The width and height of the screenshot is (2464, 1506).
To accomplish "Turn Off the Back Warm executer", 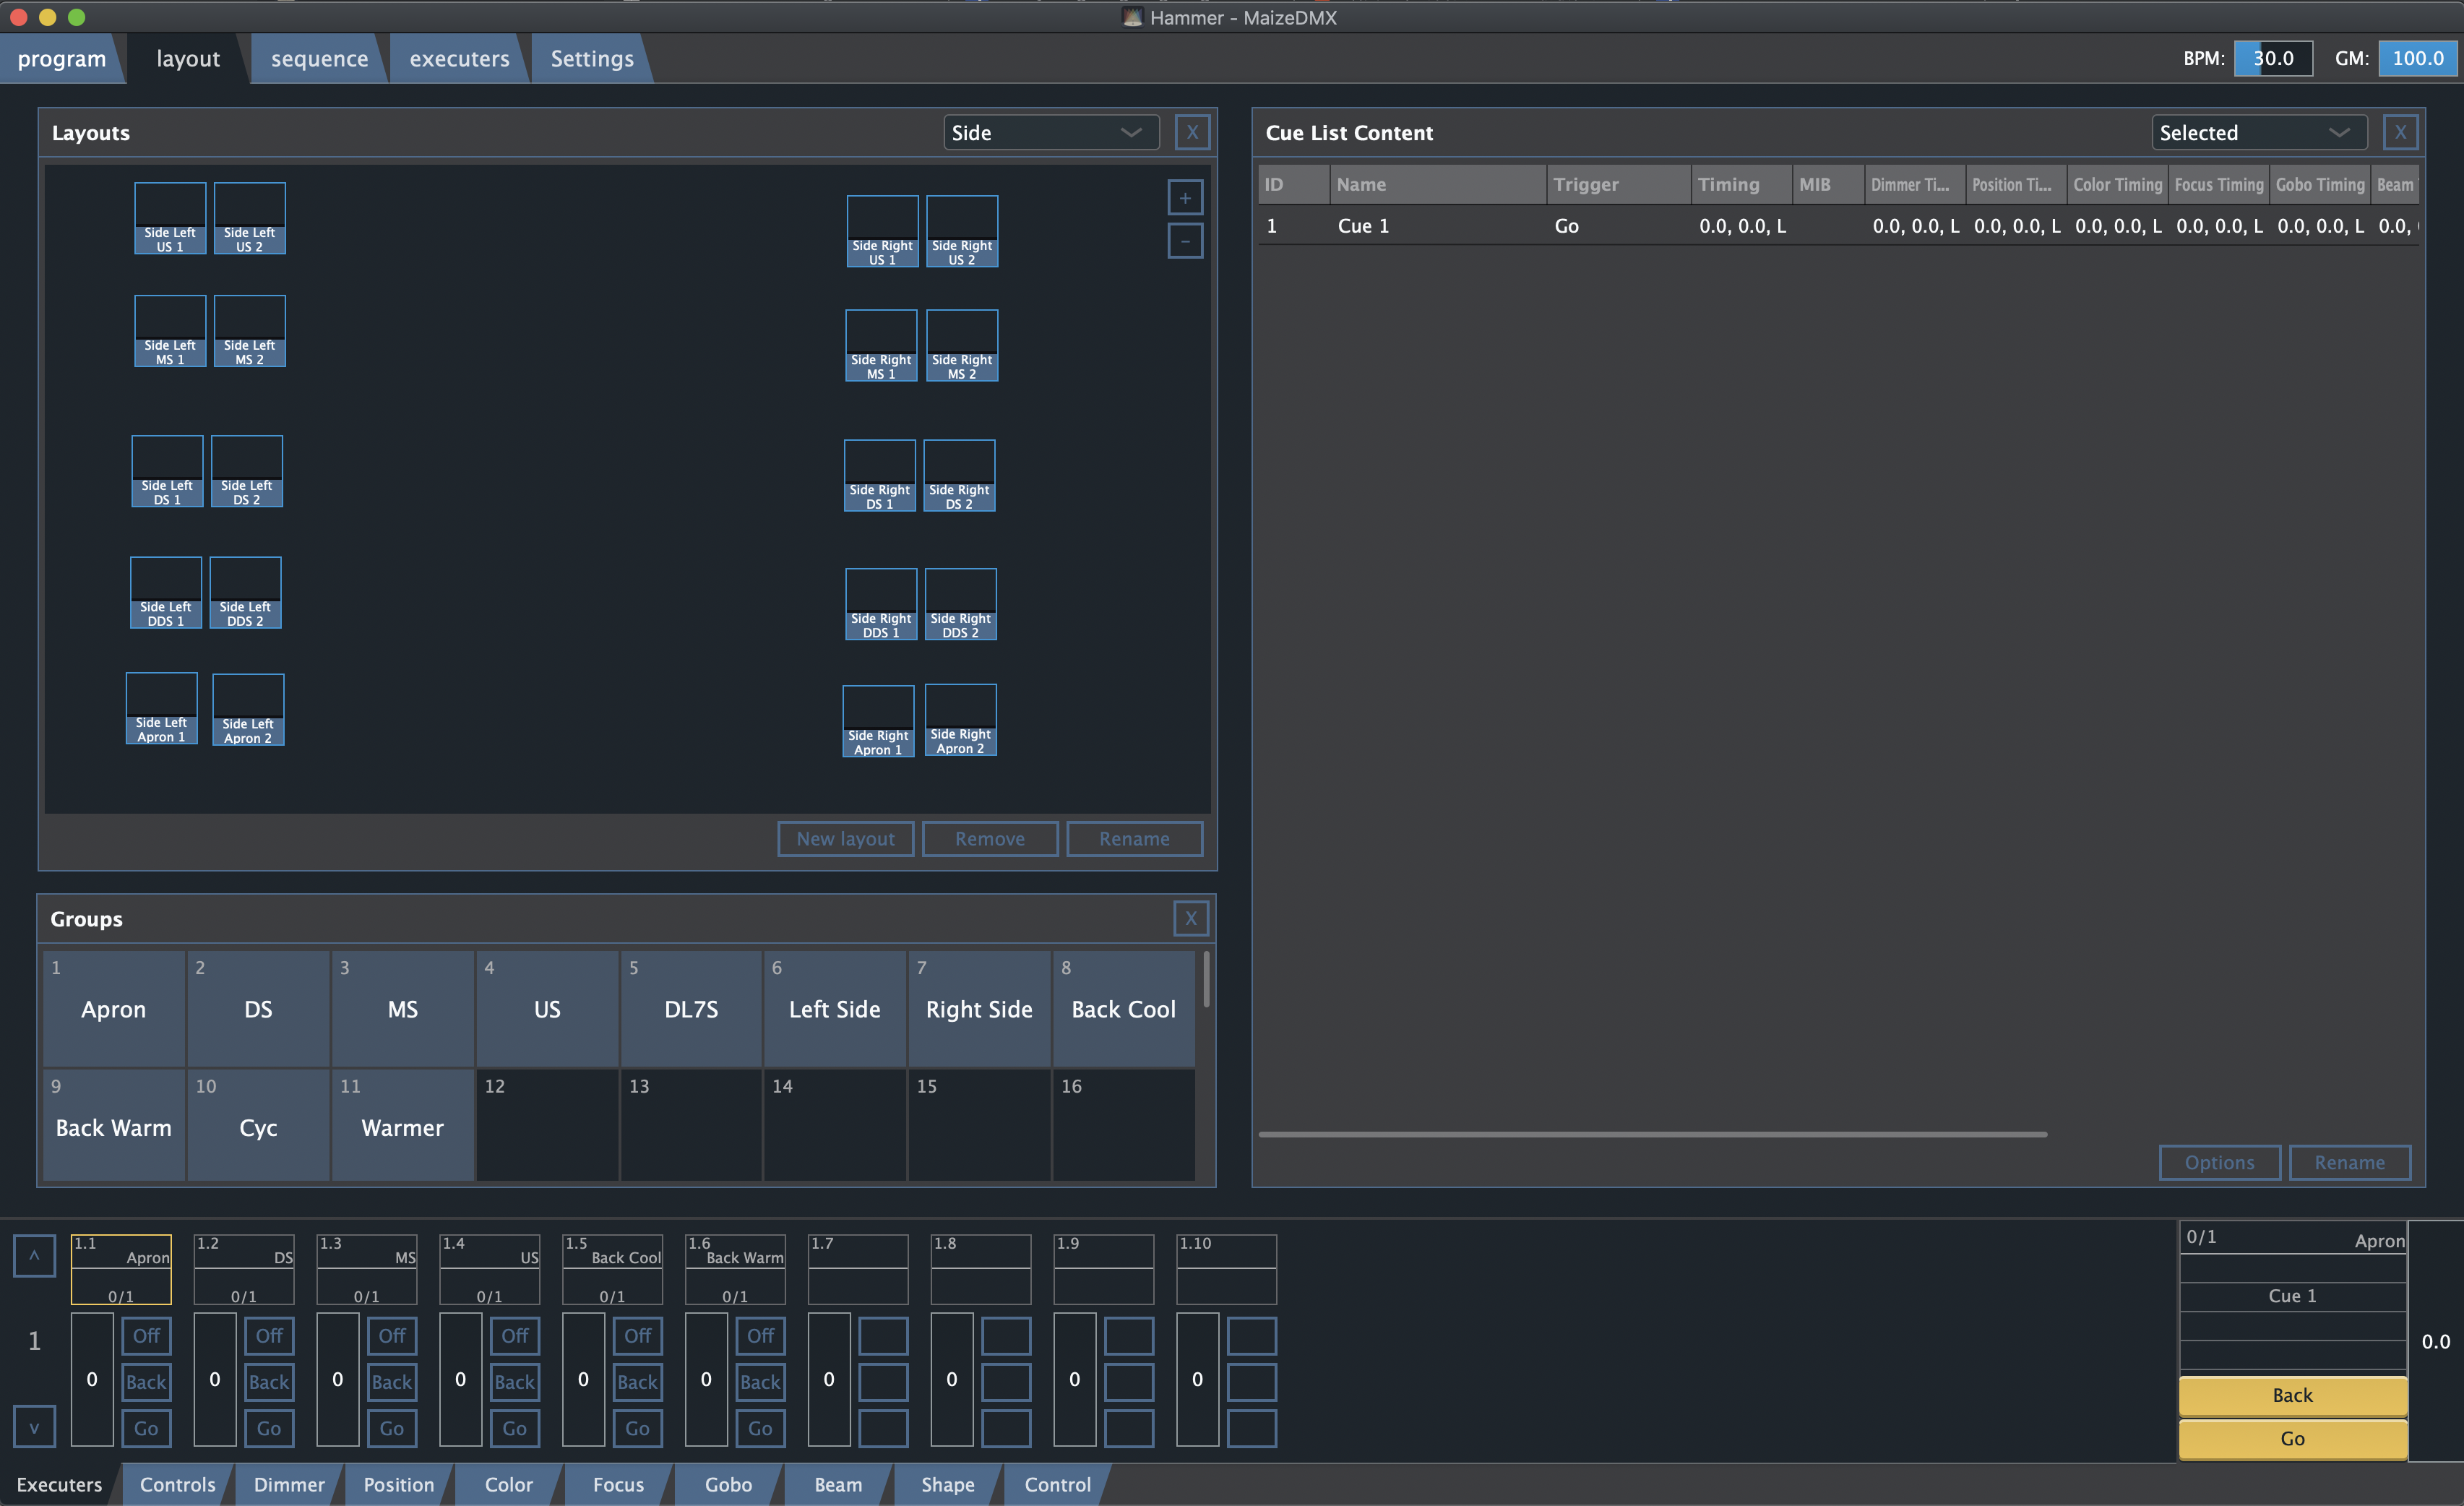I will click(760, 1336).
